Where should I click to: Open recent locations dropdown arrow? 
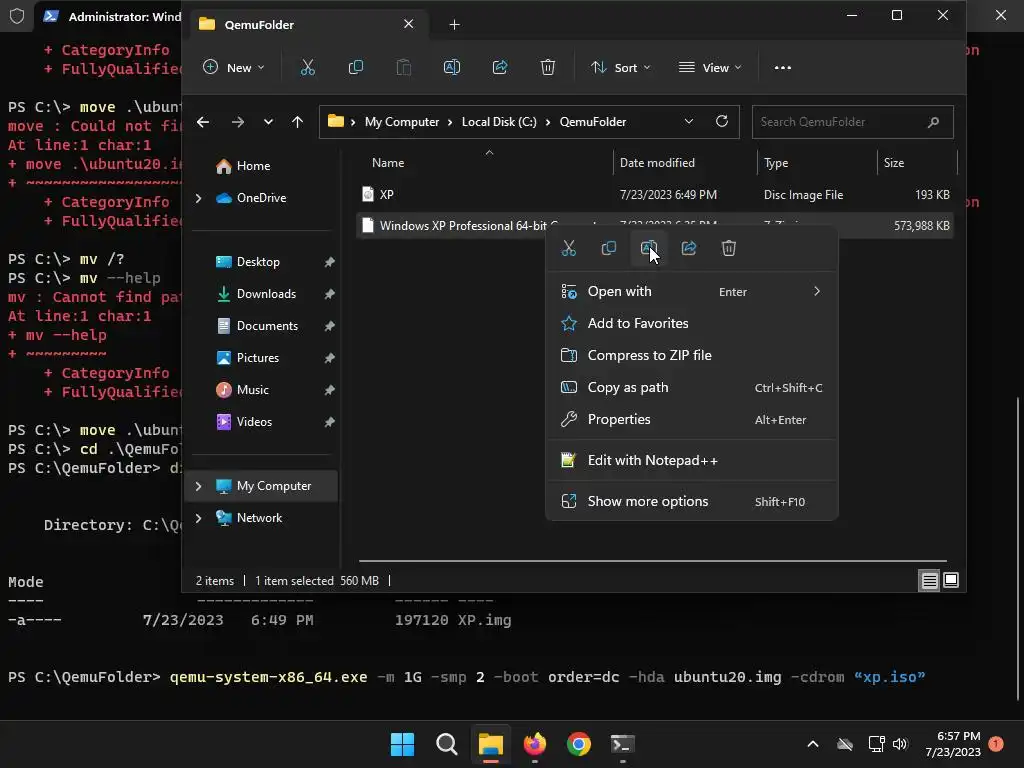coord(268,121)
